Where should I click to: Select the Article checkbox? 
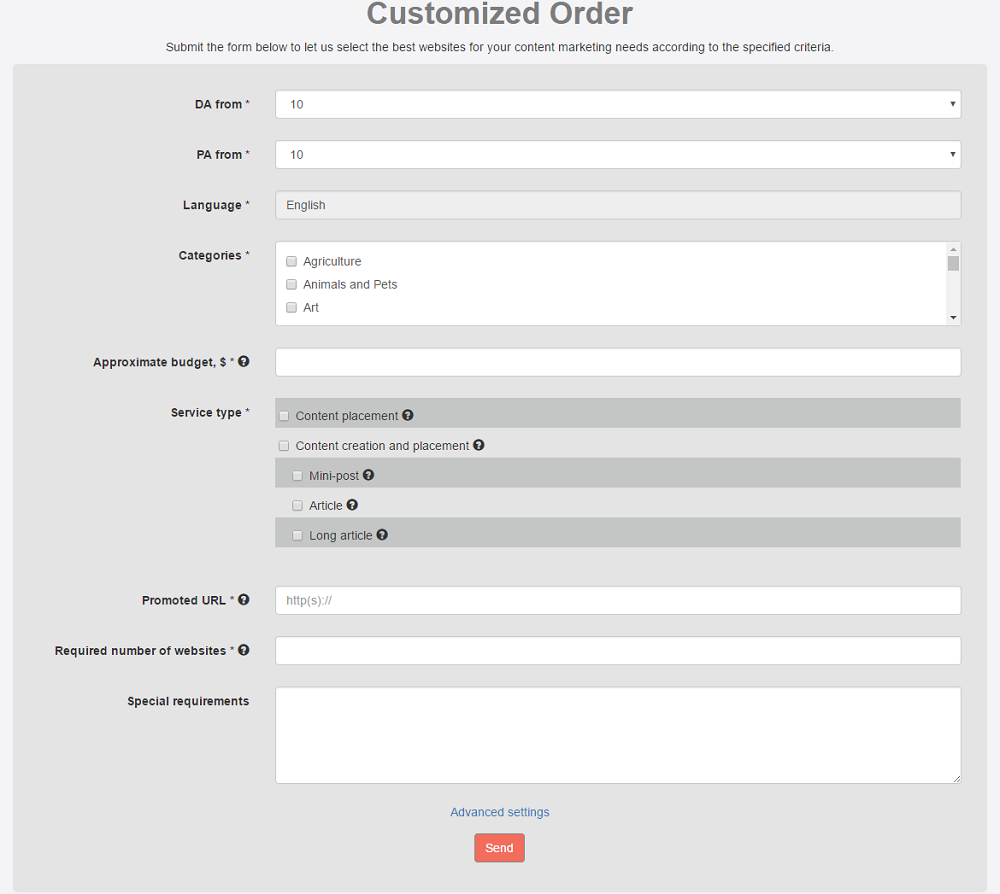click(x=297, y=506)
